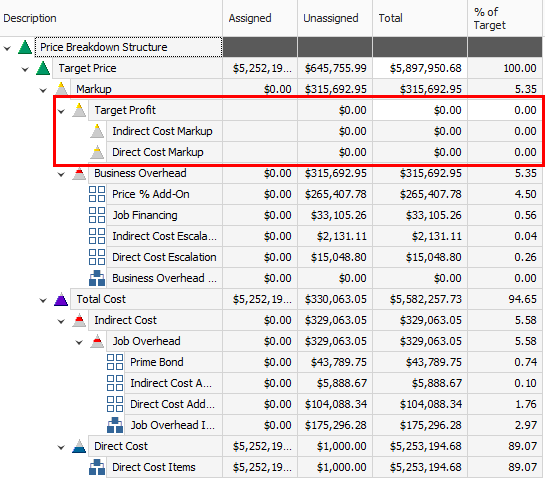This screenshot has width=545, height=479.
Task: Collapse the Target Profit branch
Action: 61,111
